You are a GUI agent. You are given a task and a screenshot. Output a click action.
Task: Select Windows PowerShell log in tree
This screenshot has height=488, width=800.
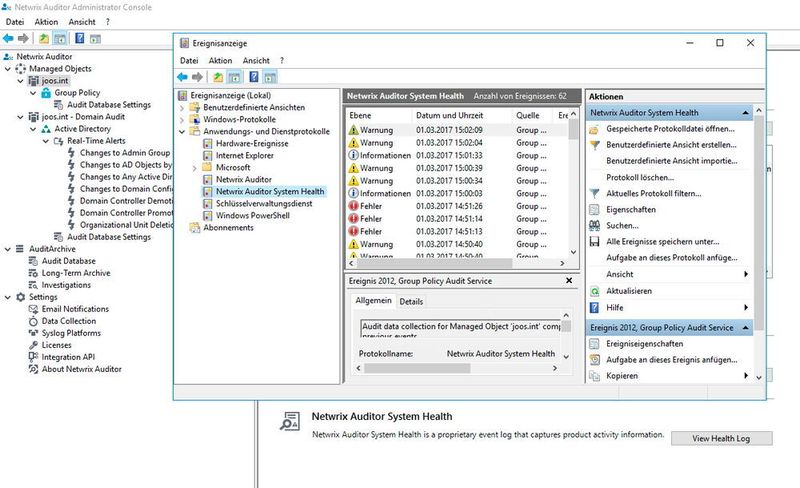253,215
